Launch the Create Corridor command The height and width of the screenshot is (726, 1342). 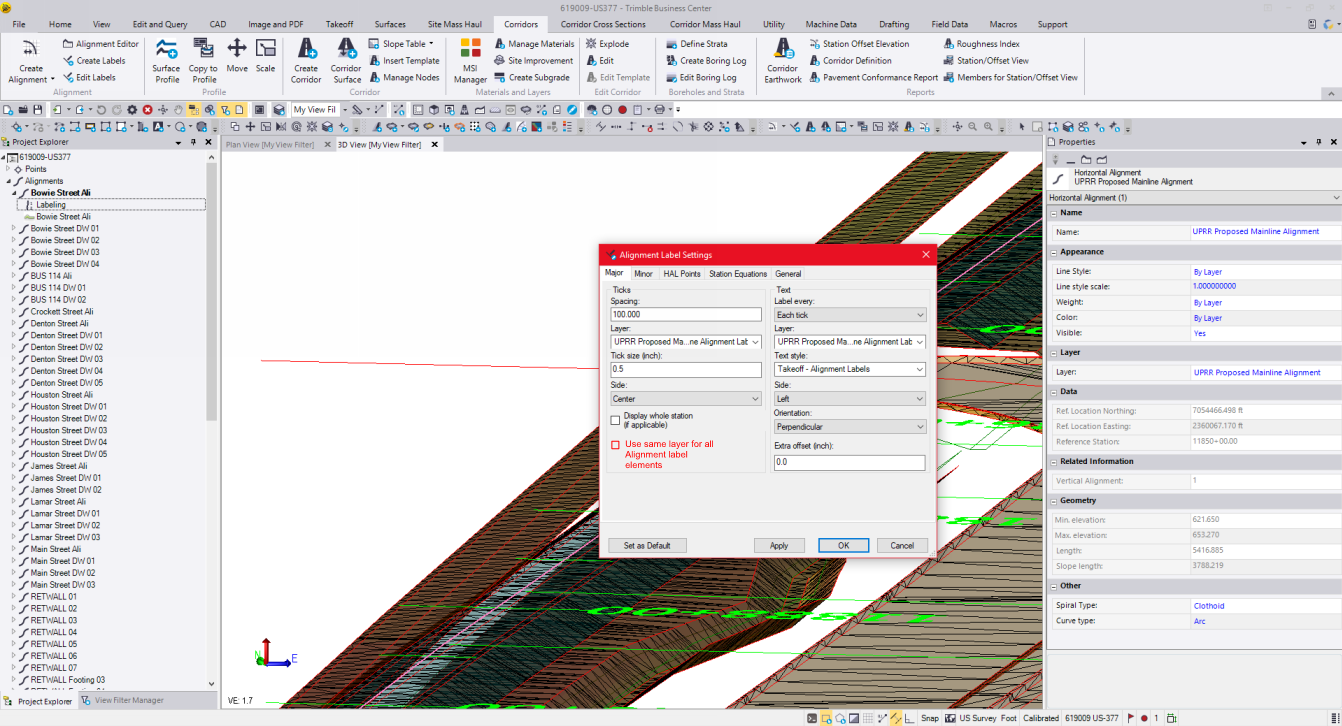click(306, 60)
